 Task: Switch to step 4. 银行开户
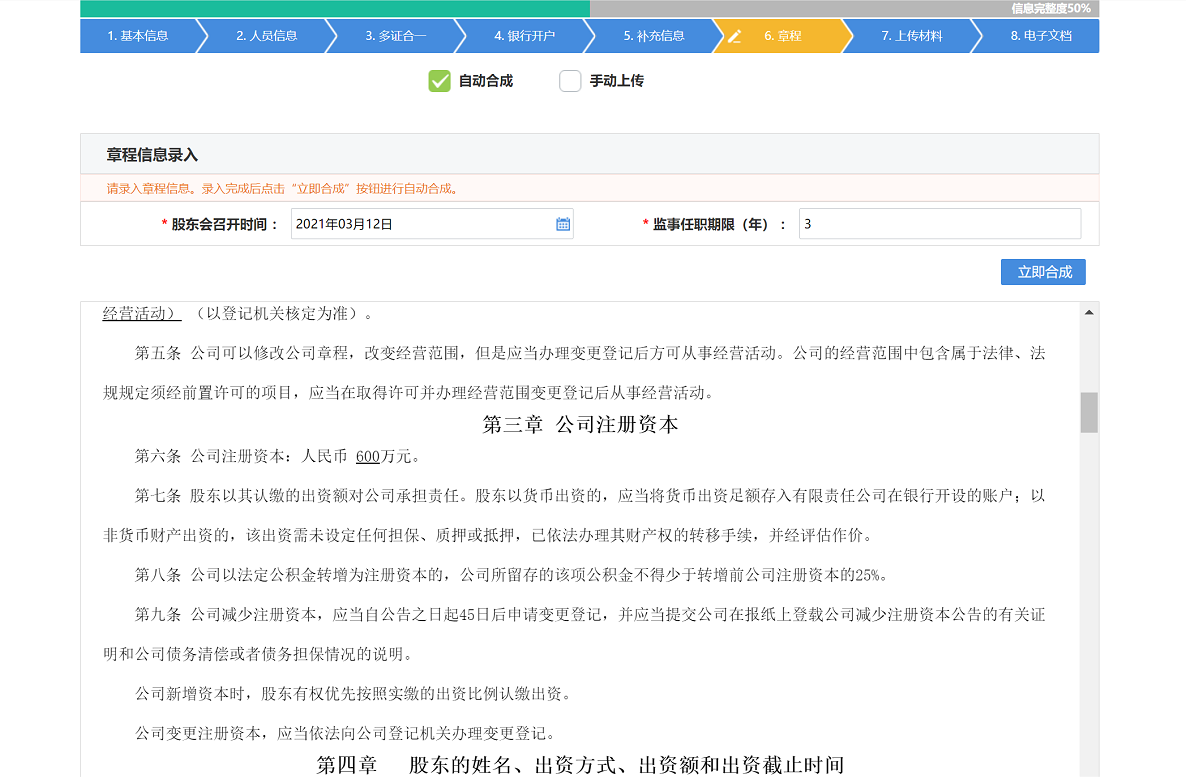click(524, 36)
